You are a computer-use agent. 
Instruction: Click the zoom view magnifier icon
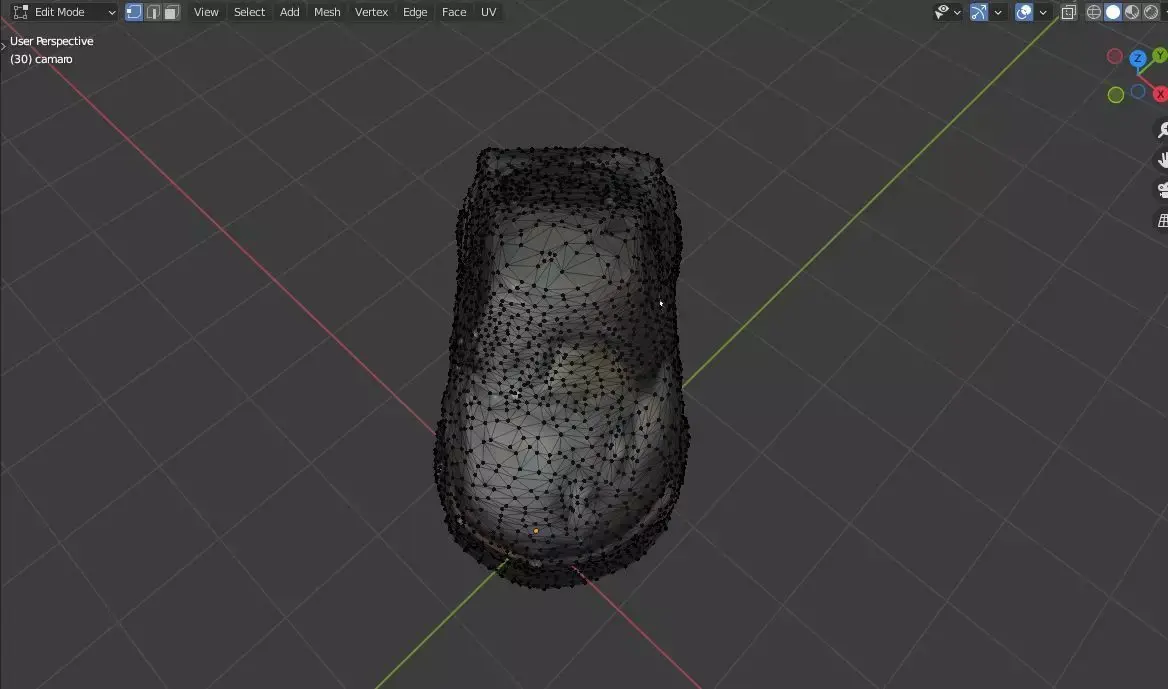pos(1161,130)
